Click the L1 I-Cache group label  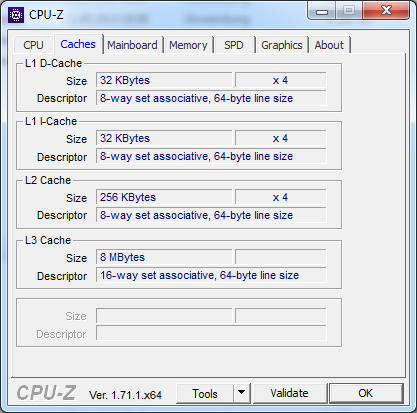[x=51, y=121]
